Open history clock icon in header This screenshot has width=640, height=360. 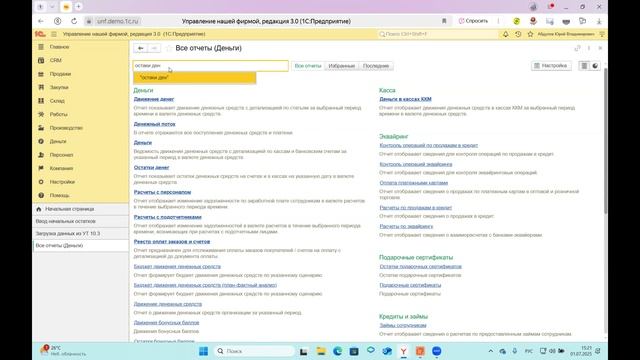(x=518, y=34)
